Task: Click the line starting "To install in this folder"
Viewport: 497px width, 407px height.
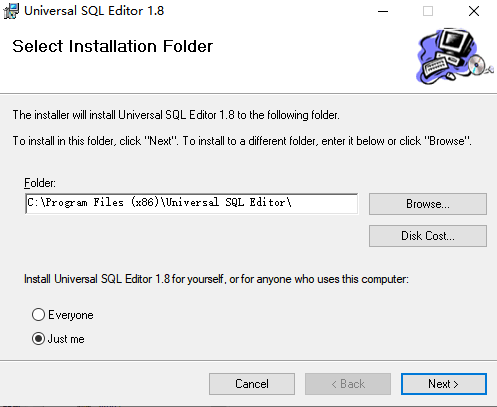Action: click(242, 141)
